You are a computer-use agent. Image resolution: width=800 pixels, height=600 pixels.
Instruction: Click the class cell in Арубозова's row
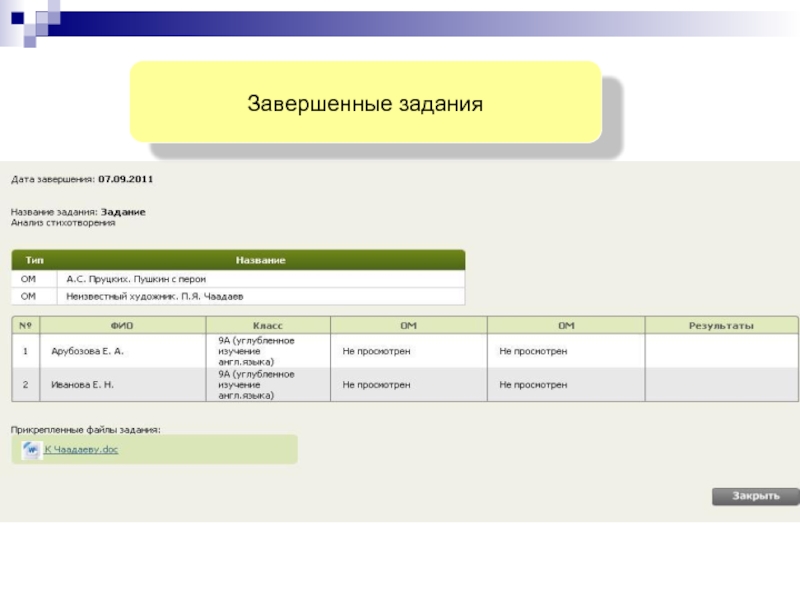click(268, 351)
